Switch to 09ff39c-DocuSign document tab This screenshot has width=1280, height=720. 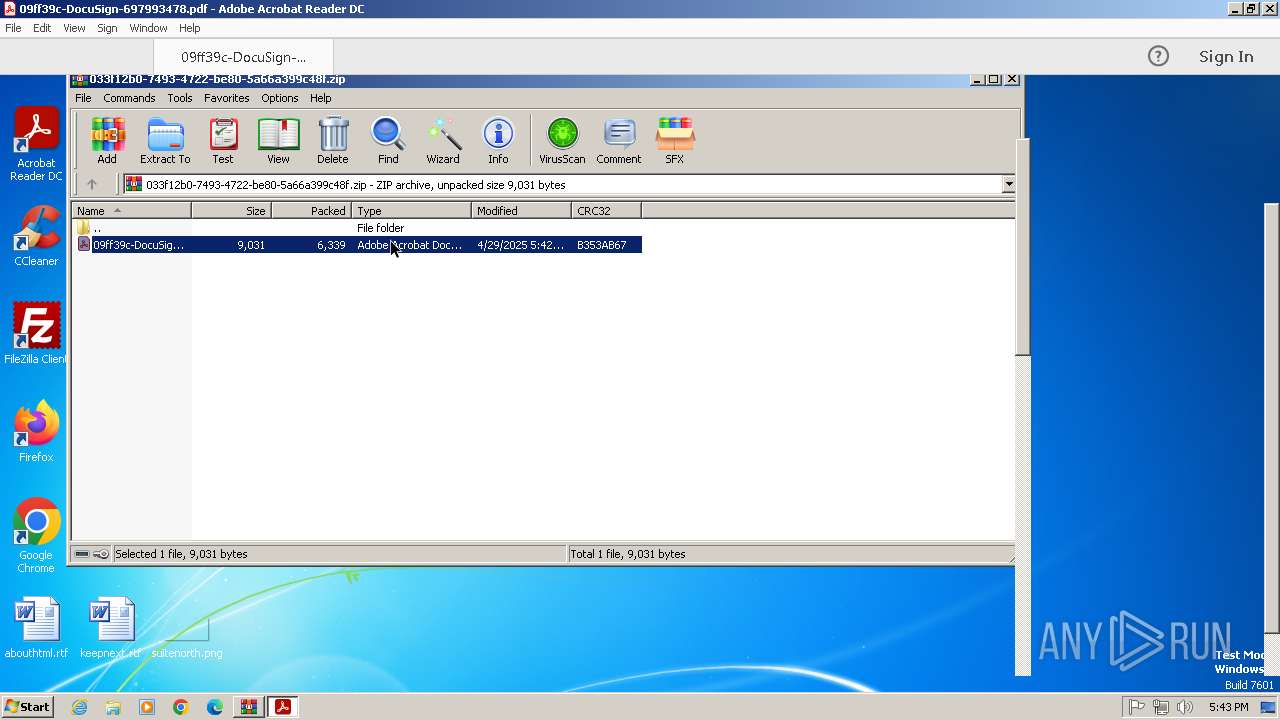click(243, 57)
